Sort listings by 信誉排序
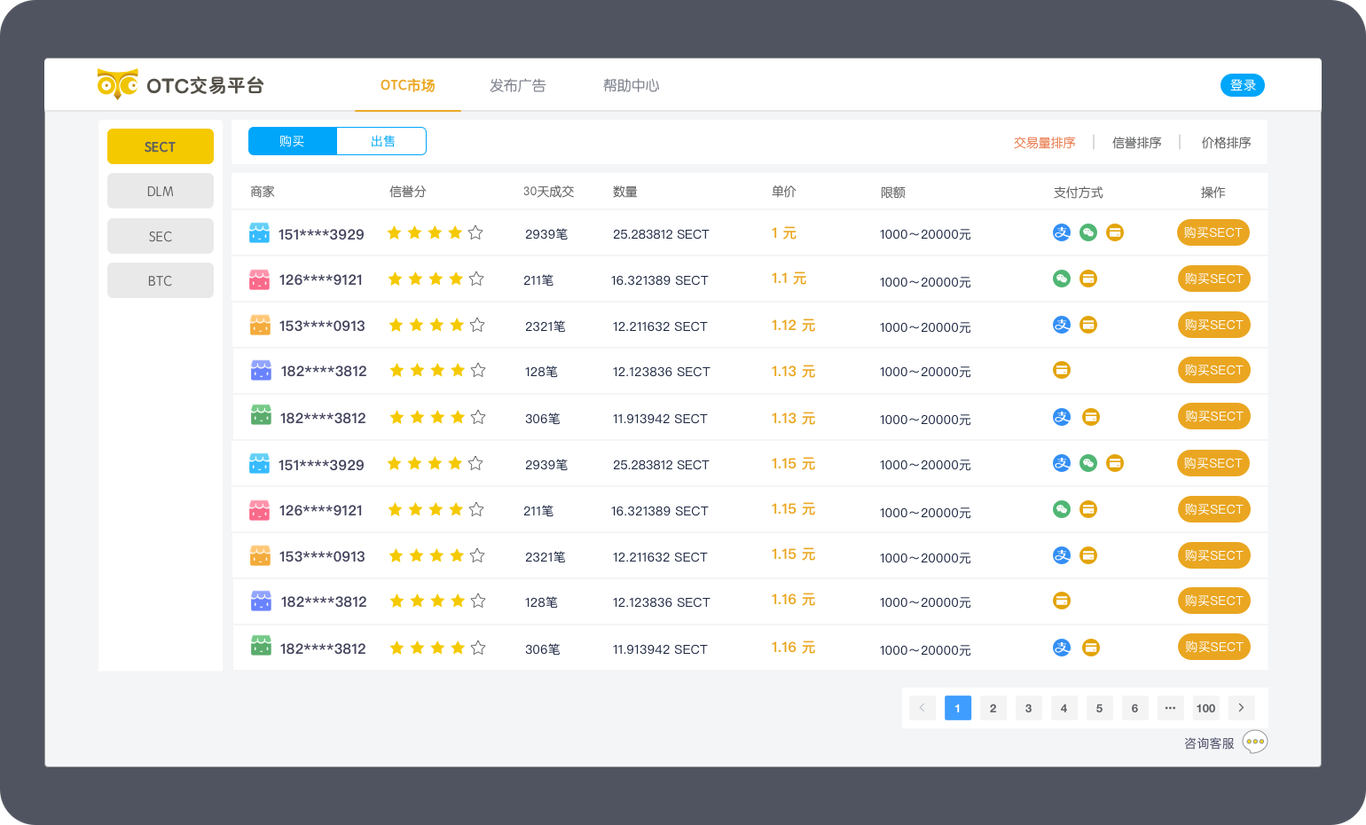This screenshot has height=825, width=1366. point(1136,143)
